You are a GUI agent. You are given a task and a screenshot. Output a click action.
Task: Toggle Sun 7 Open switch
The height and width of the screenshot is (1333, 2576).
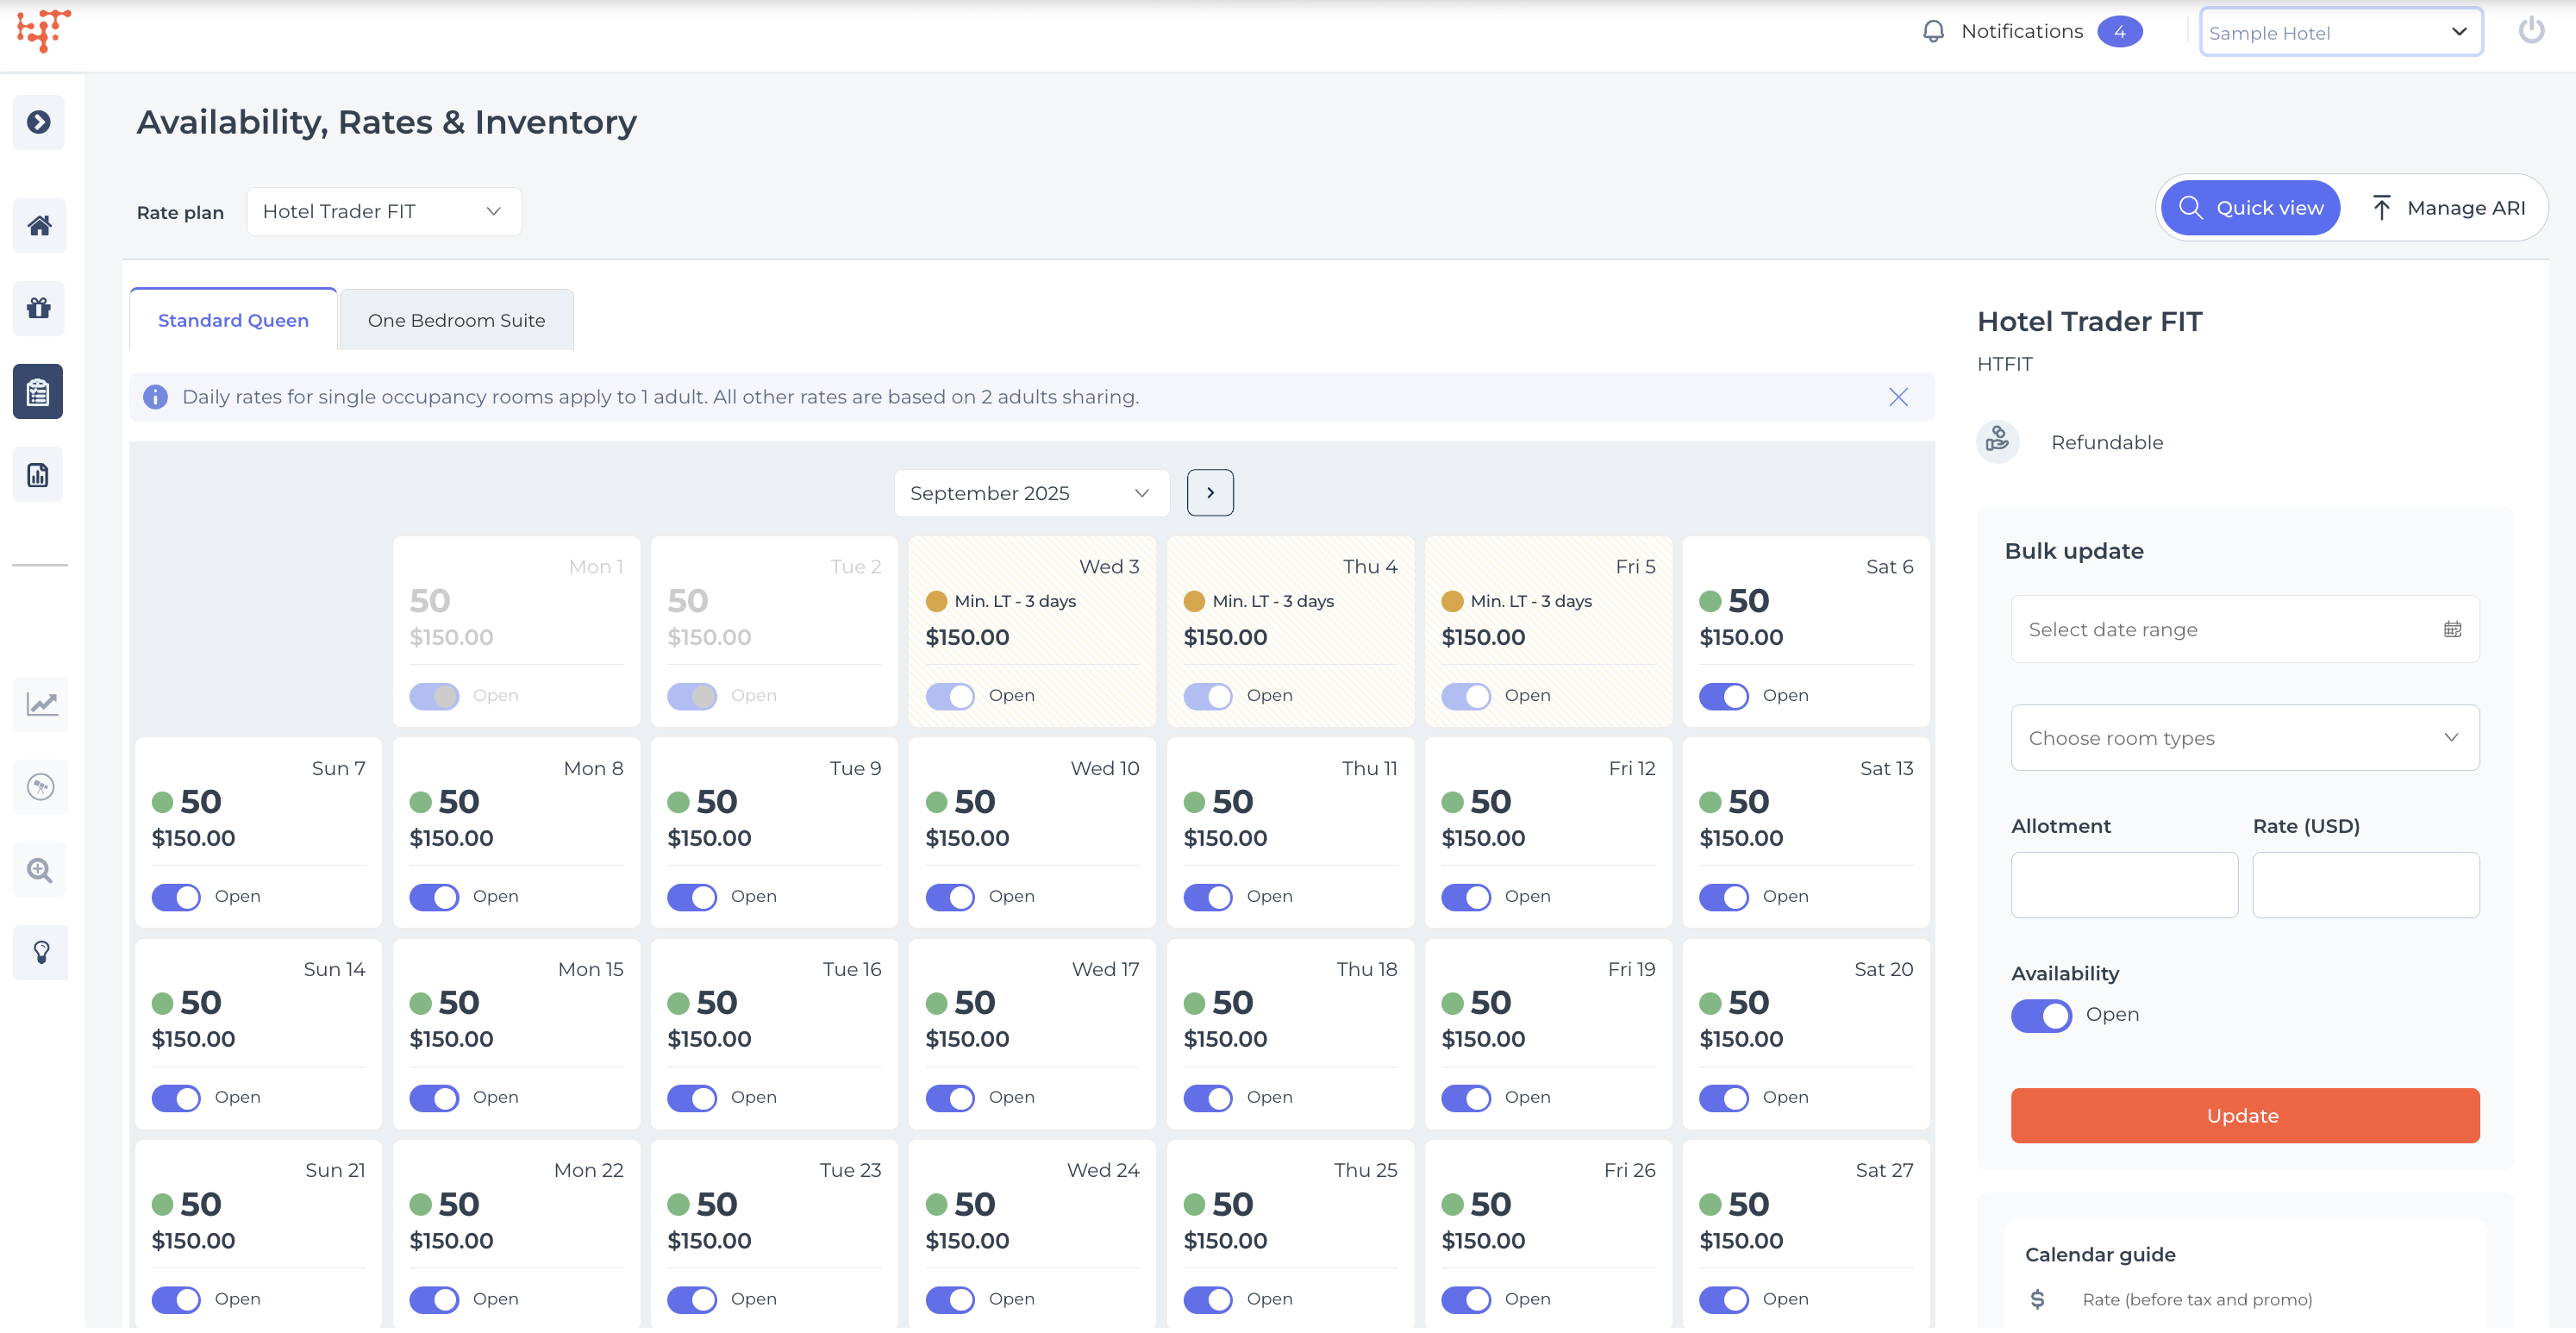pos(176,897)
